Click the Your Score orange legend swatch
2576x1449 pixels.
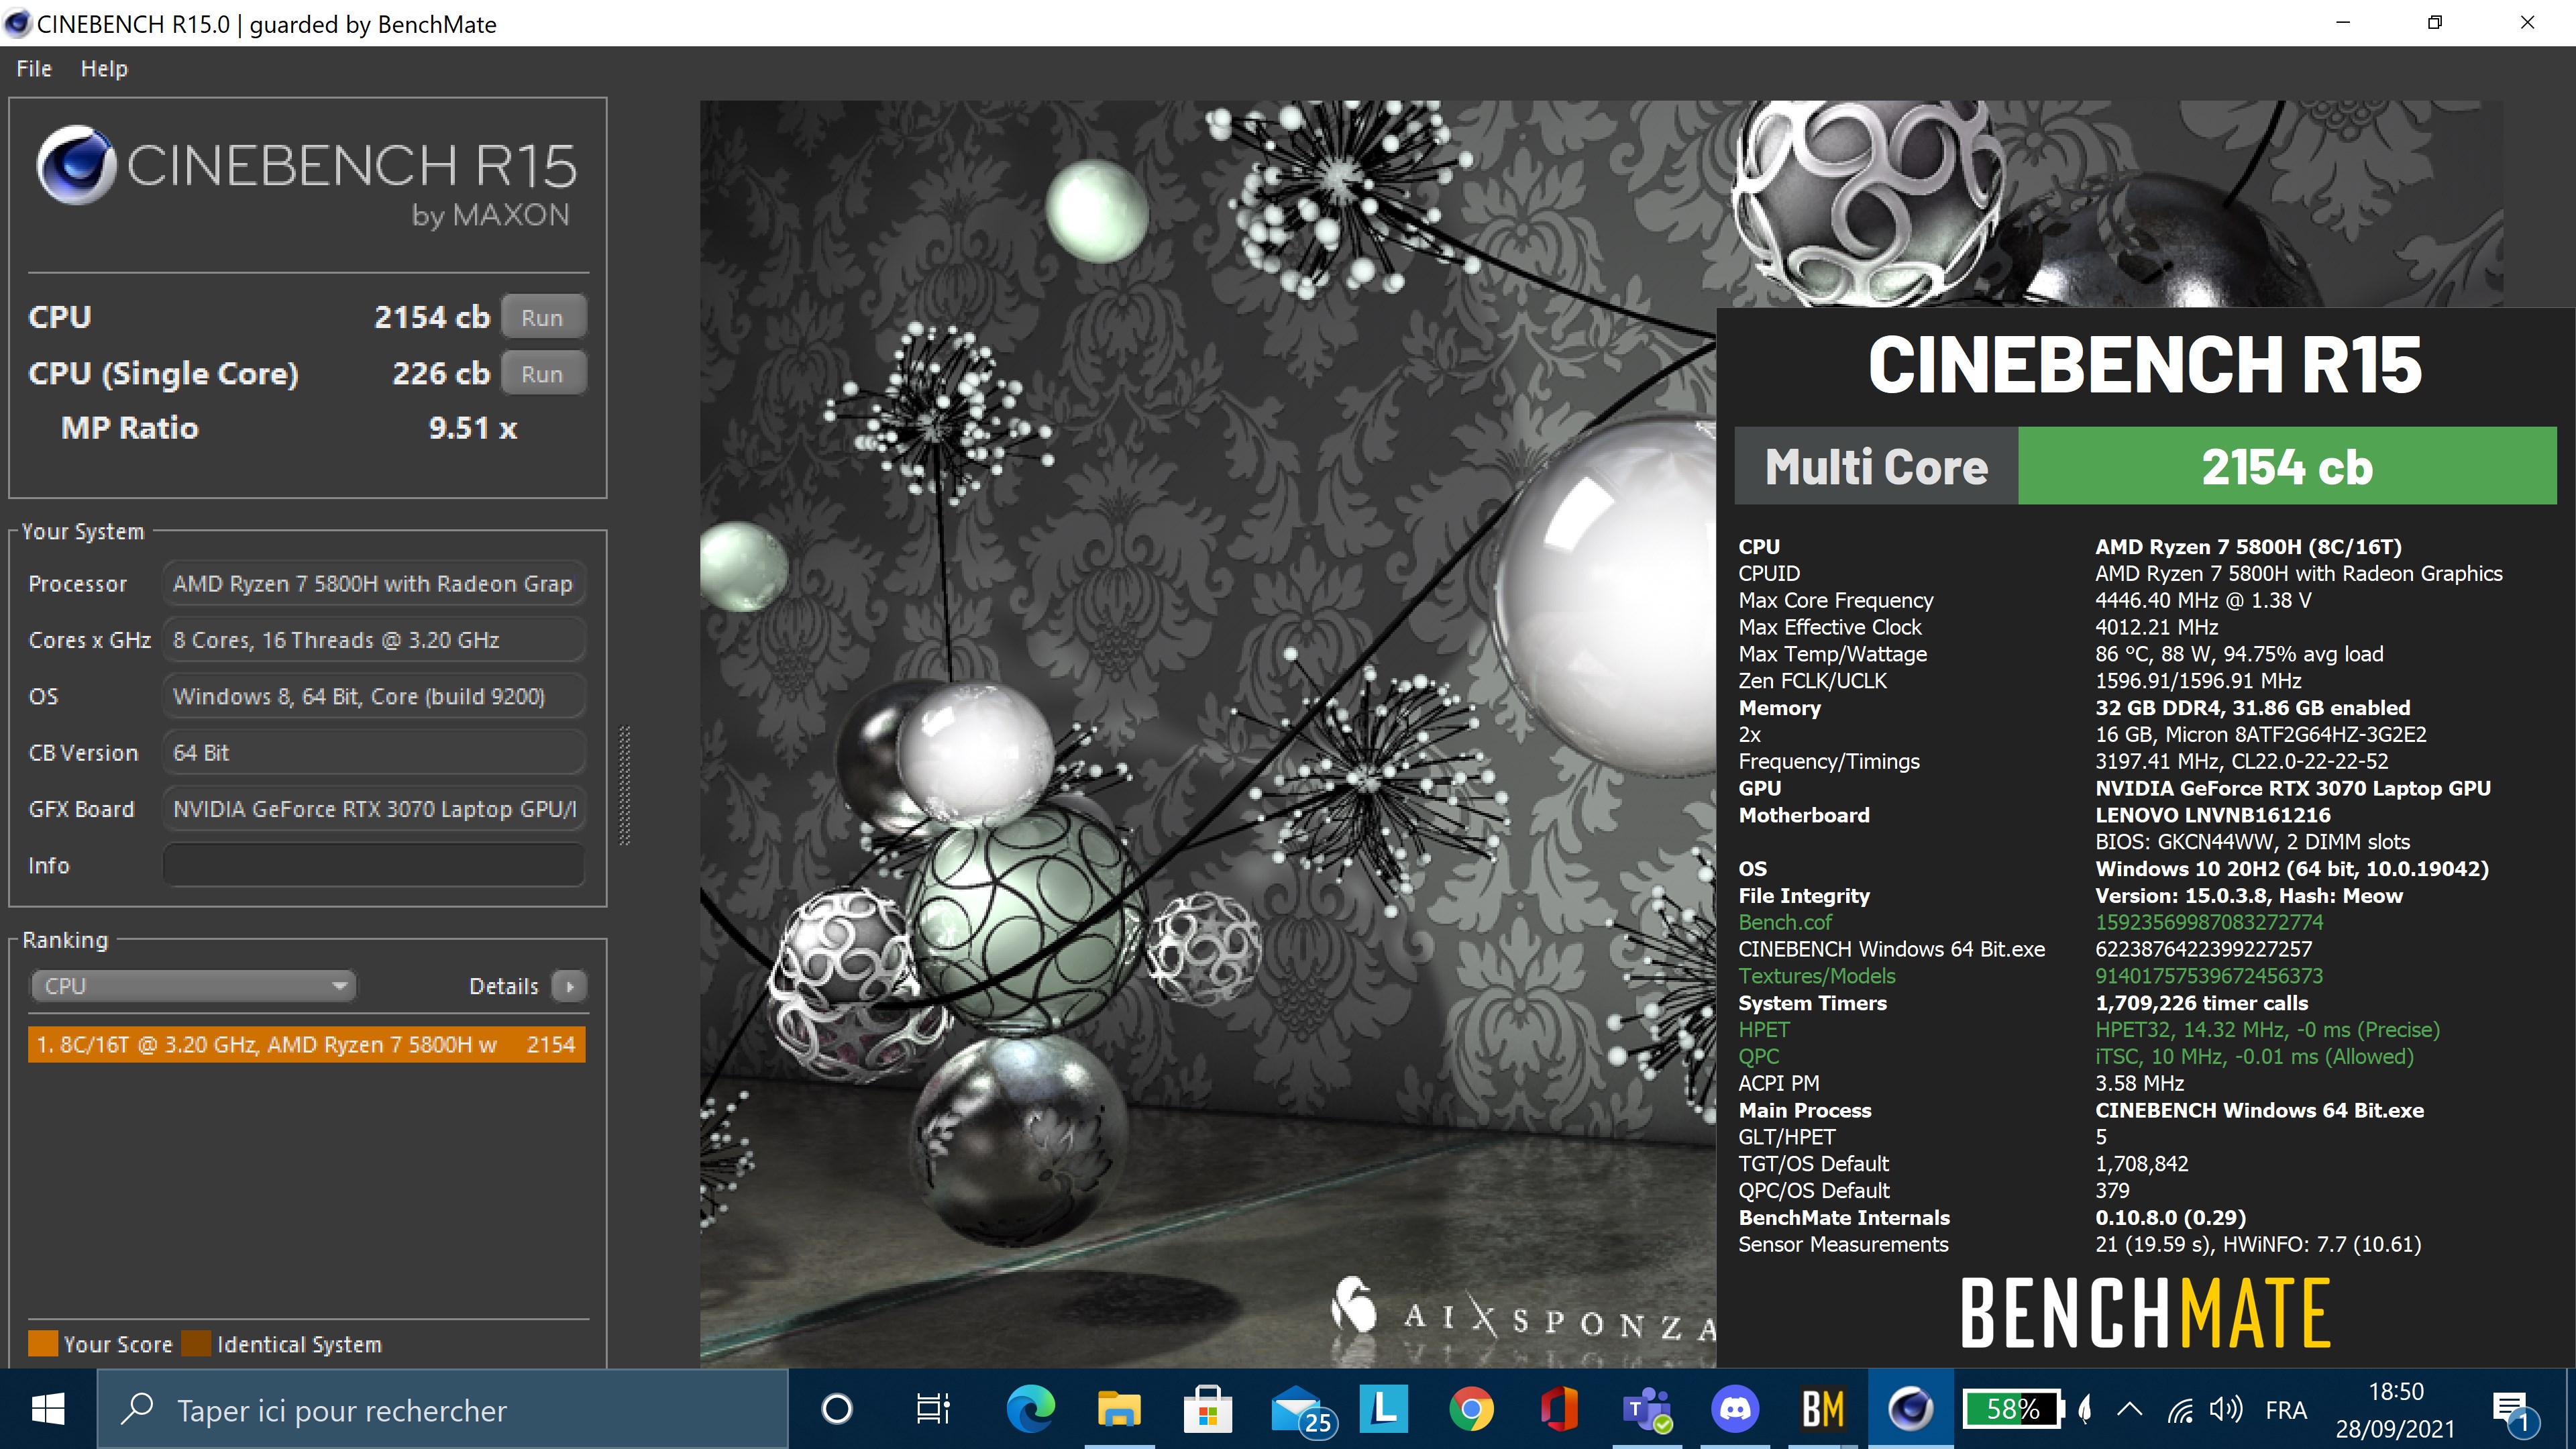(43, 1343)
